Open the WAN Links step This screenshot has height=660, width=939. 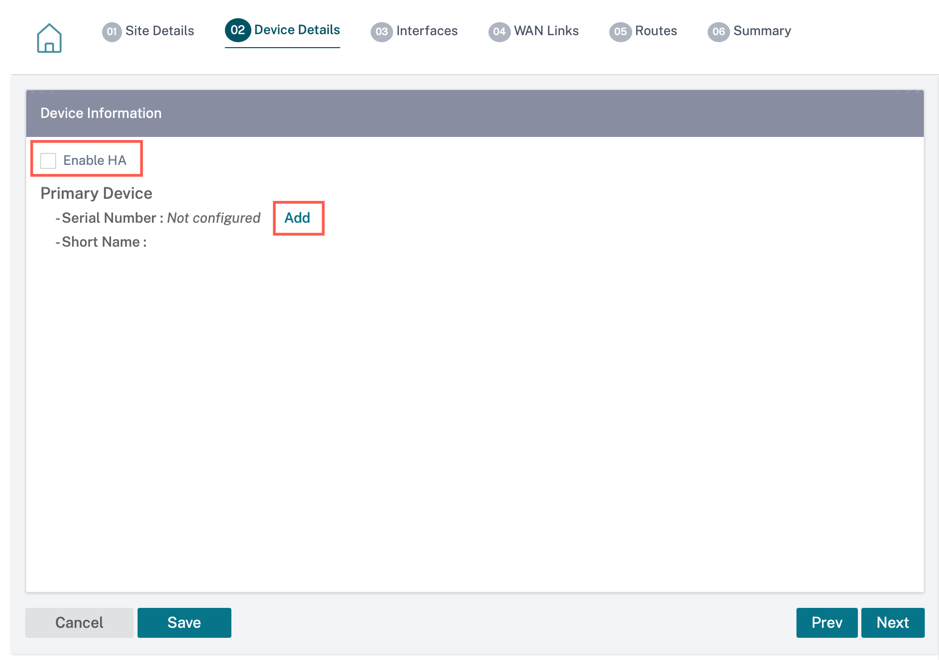click(533, 31)
